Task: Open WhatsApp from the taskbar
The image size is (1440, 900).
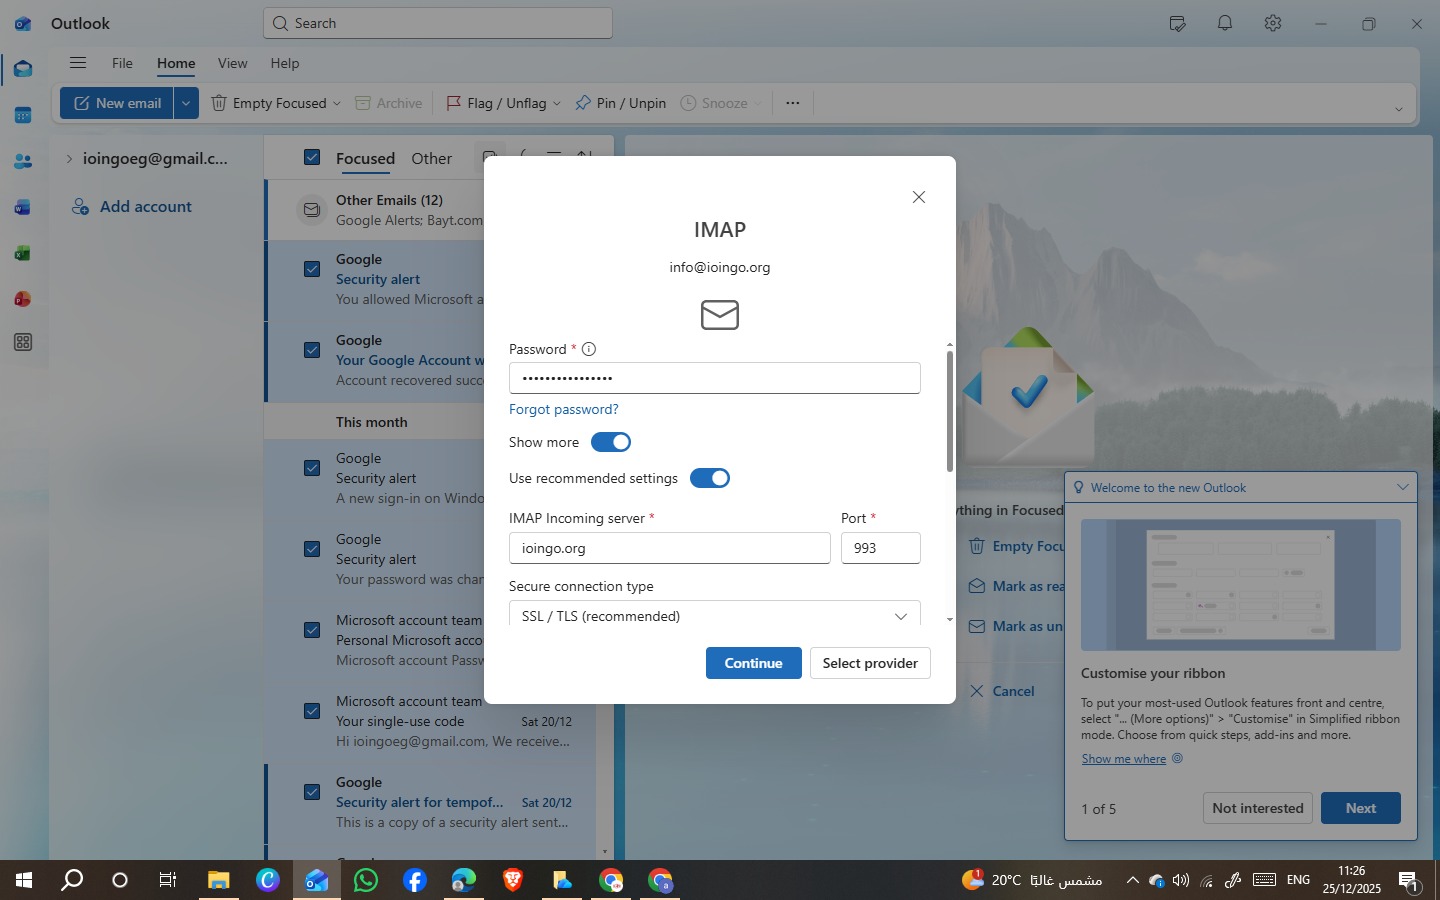Action: tap(366, 880)
